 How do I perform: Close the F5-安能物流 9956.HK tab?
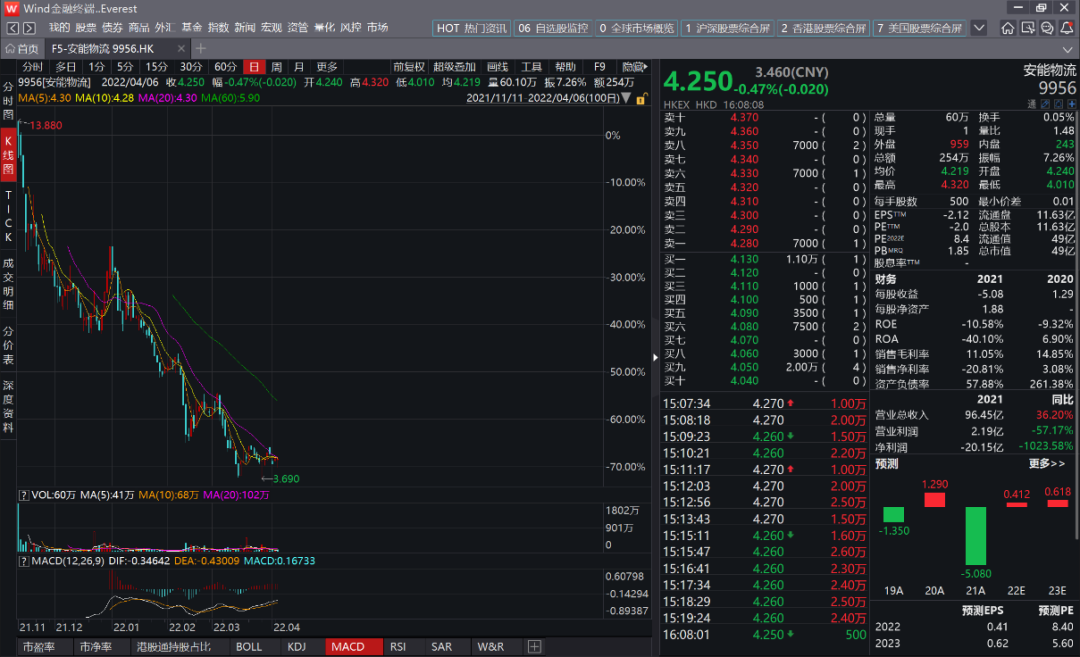(181, 48)
